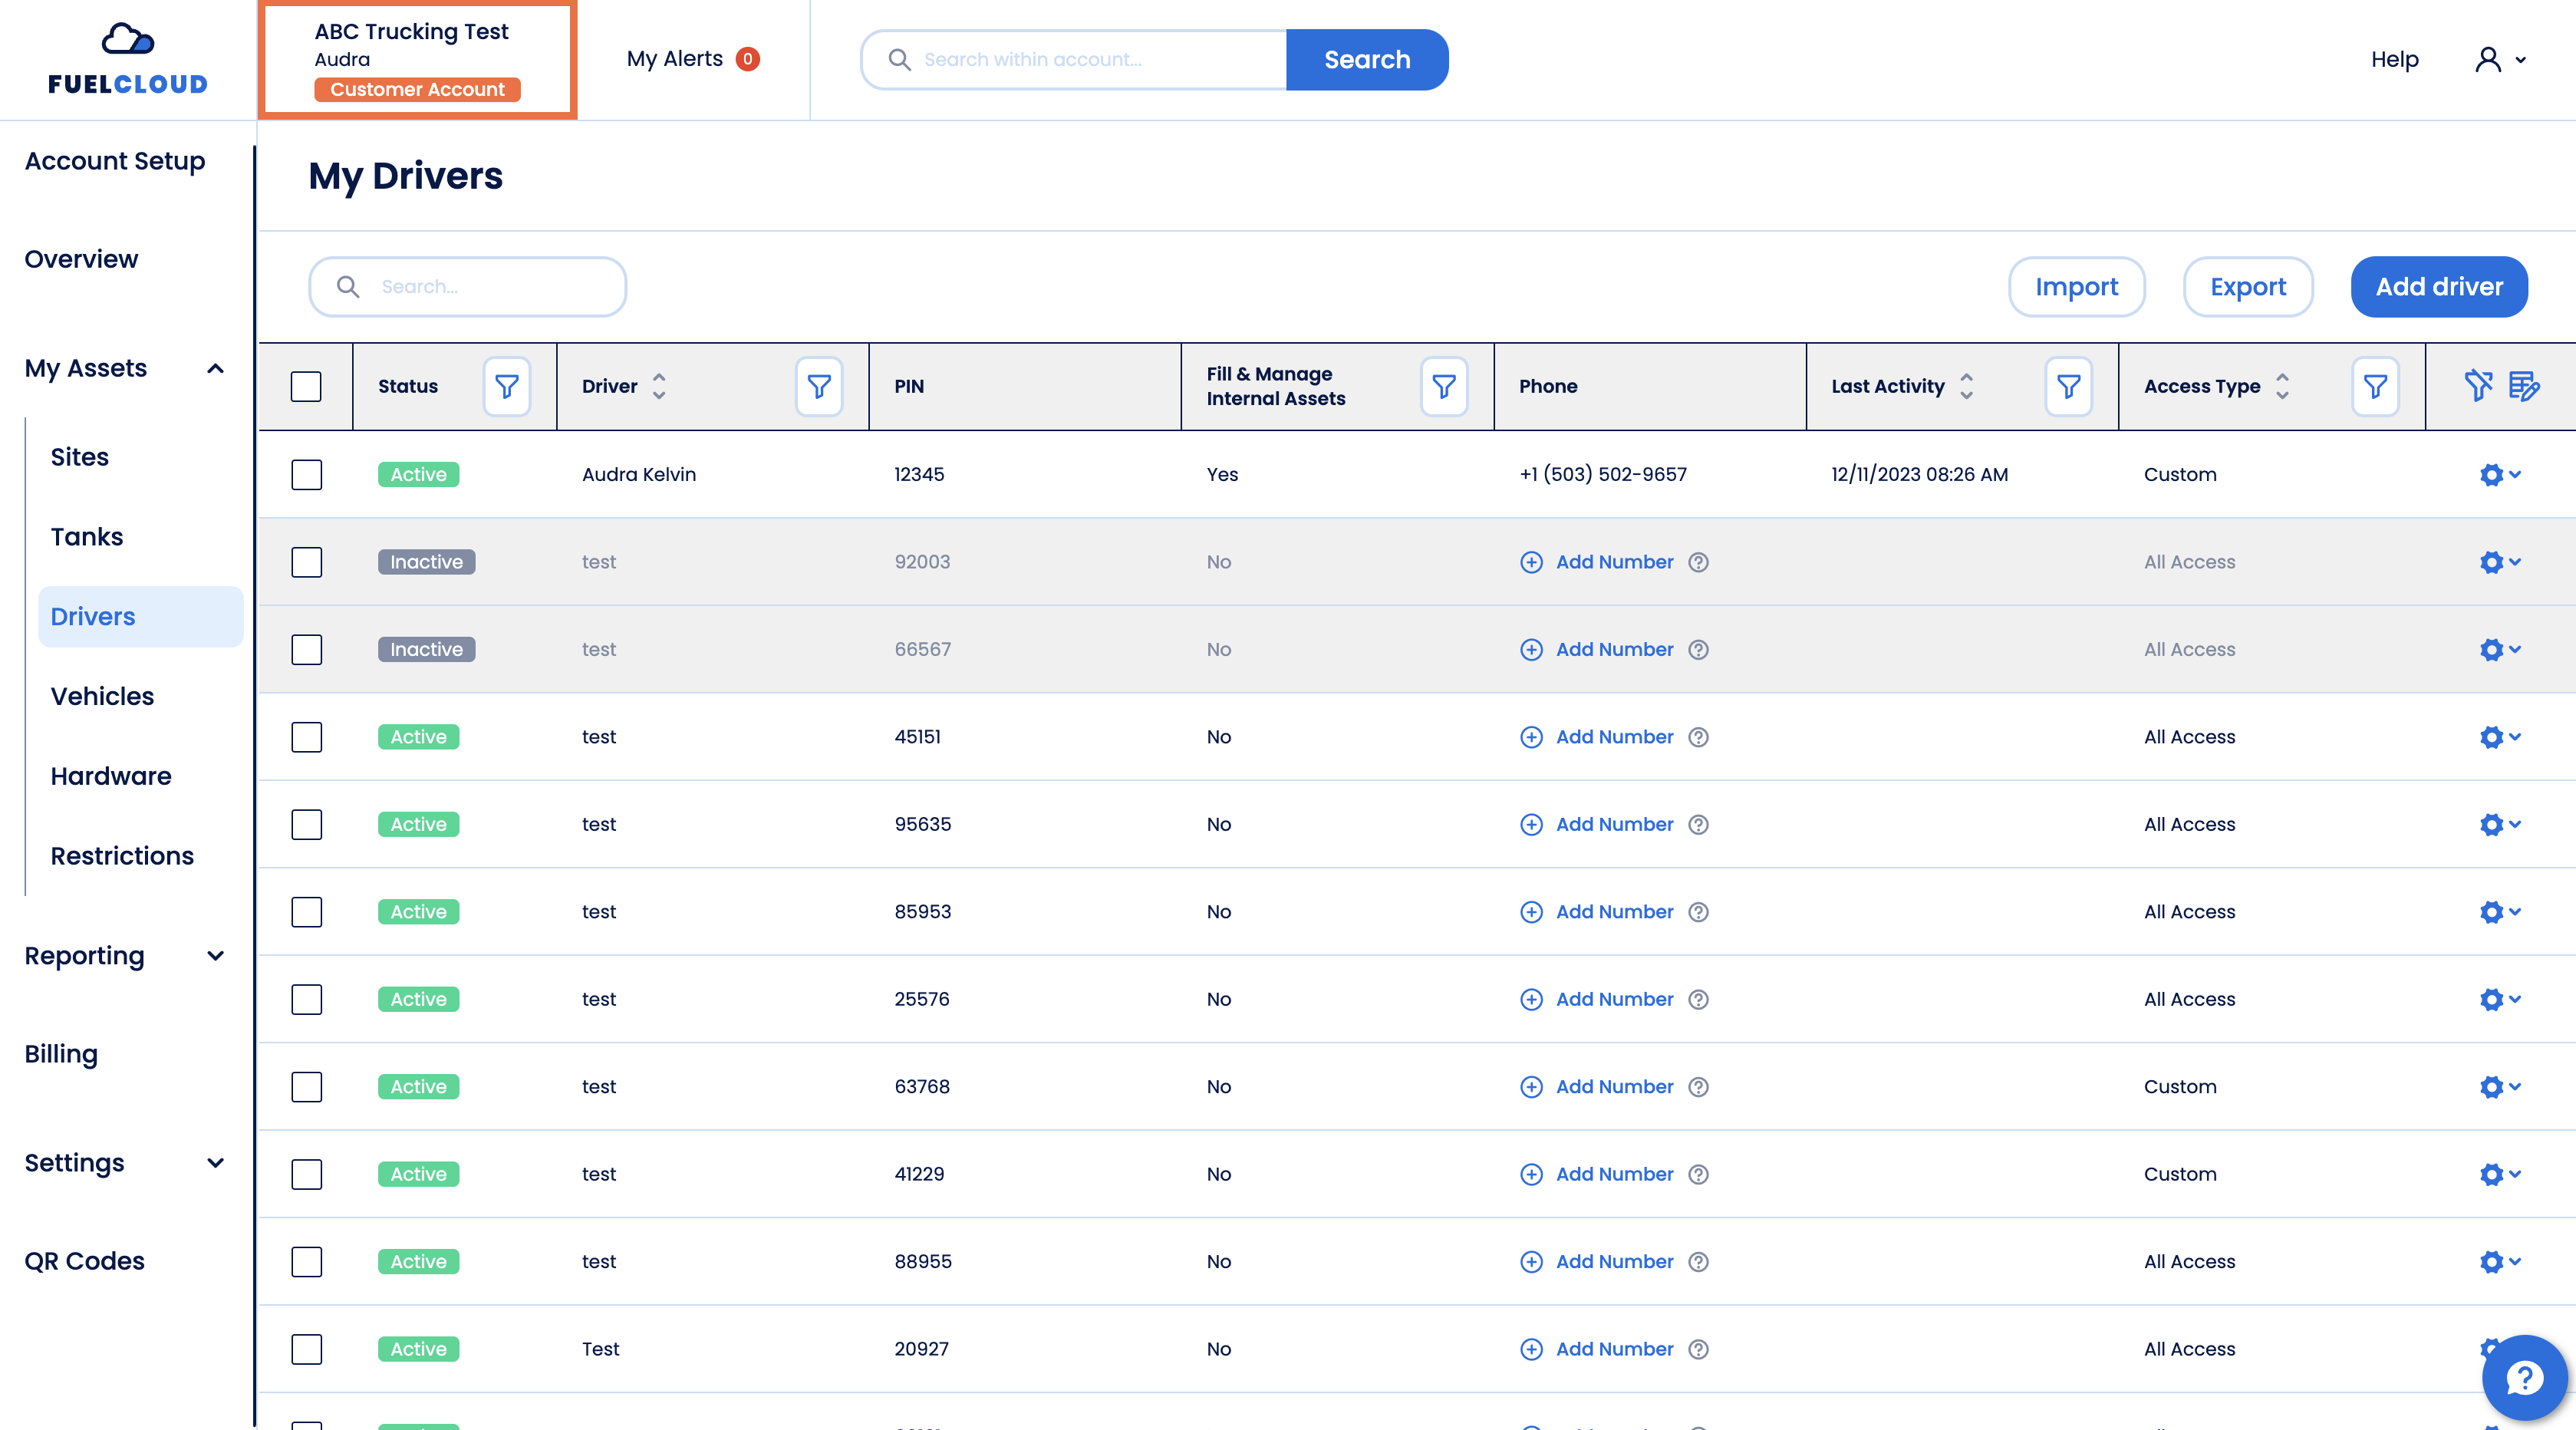Open the Last Activity column filter
2576x1430 pixels.
(x=2069, y=386)
